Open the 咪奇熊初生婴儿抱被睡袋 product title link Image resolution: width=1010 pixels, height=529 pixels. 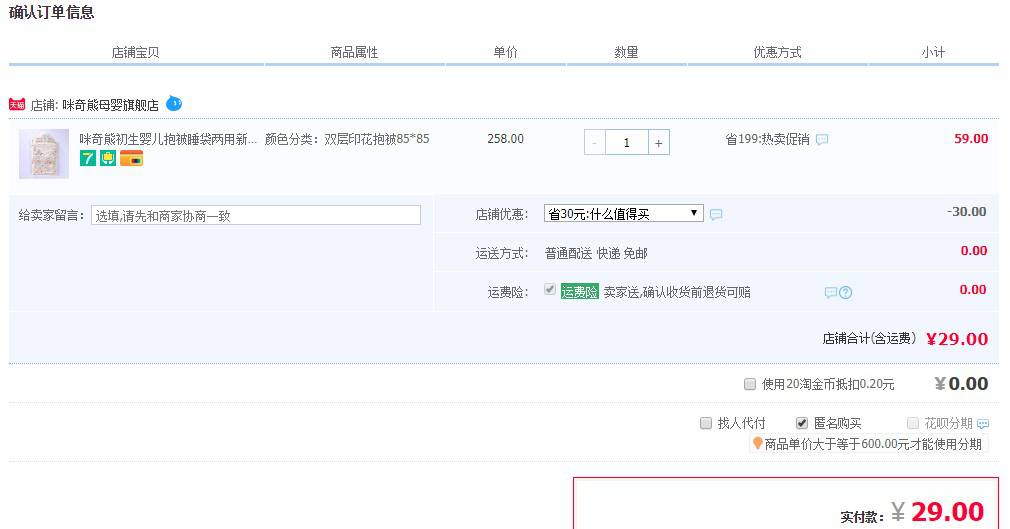point(168,139)
